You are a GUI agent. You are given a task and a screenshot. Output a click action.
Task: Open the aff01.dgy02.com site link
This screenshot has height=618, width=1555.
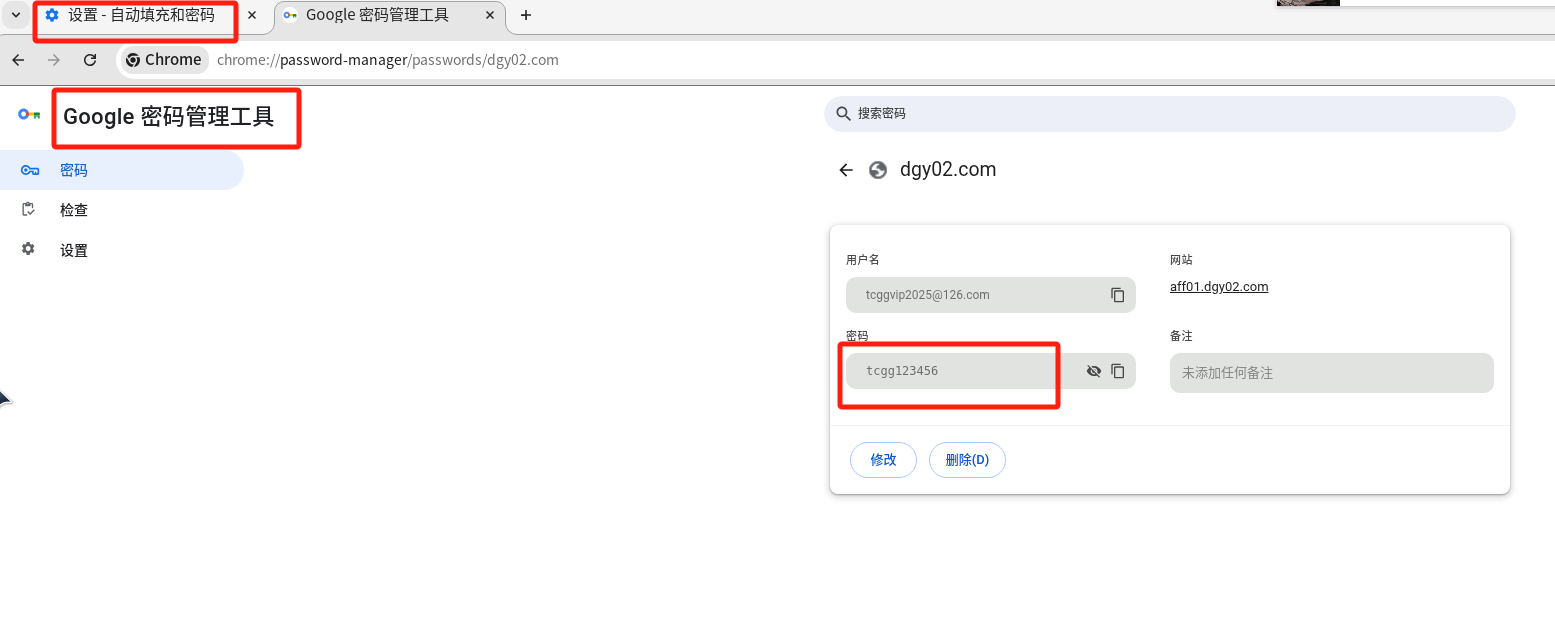1219,287
